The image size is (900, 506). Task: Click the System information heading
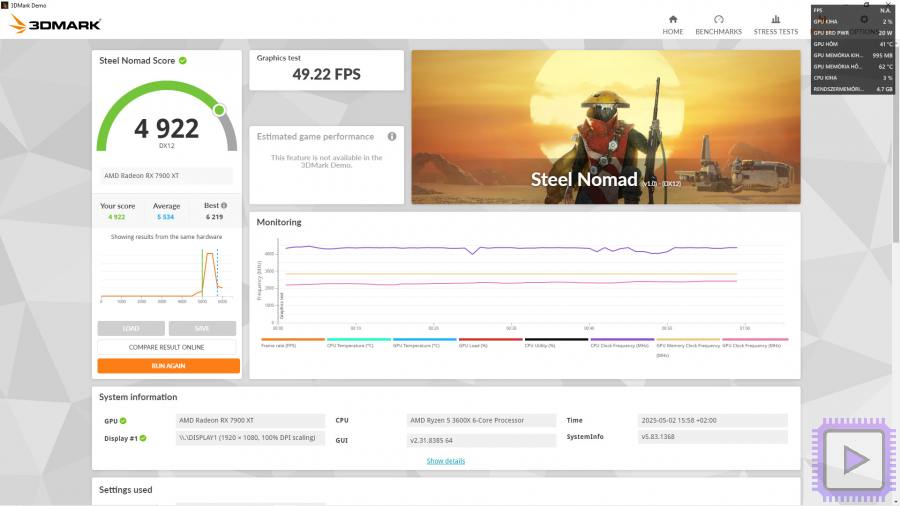coord(138,397)
